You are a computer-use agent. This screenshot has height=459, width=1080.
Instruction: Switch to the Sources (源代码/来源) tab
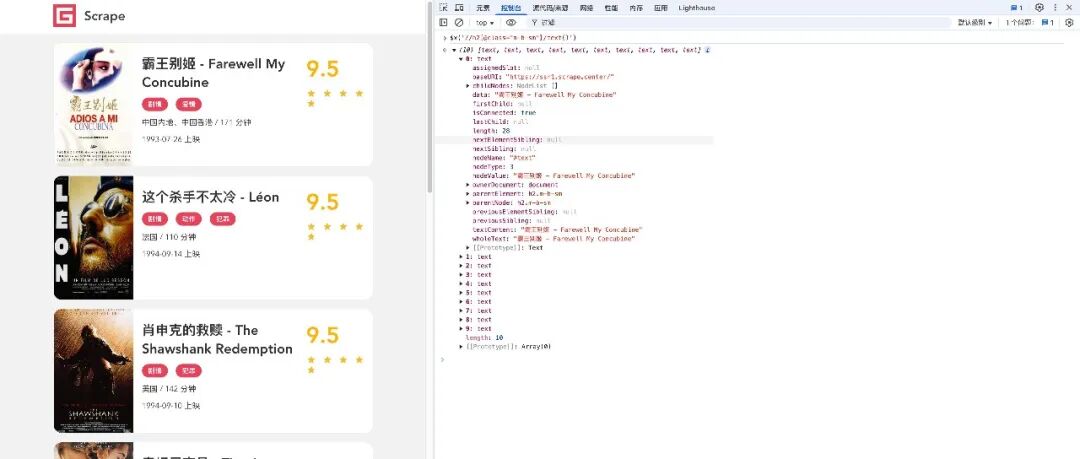[x=550, y=8]
